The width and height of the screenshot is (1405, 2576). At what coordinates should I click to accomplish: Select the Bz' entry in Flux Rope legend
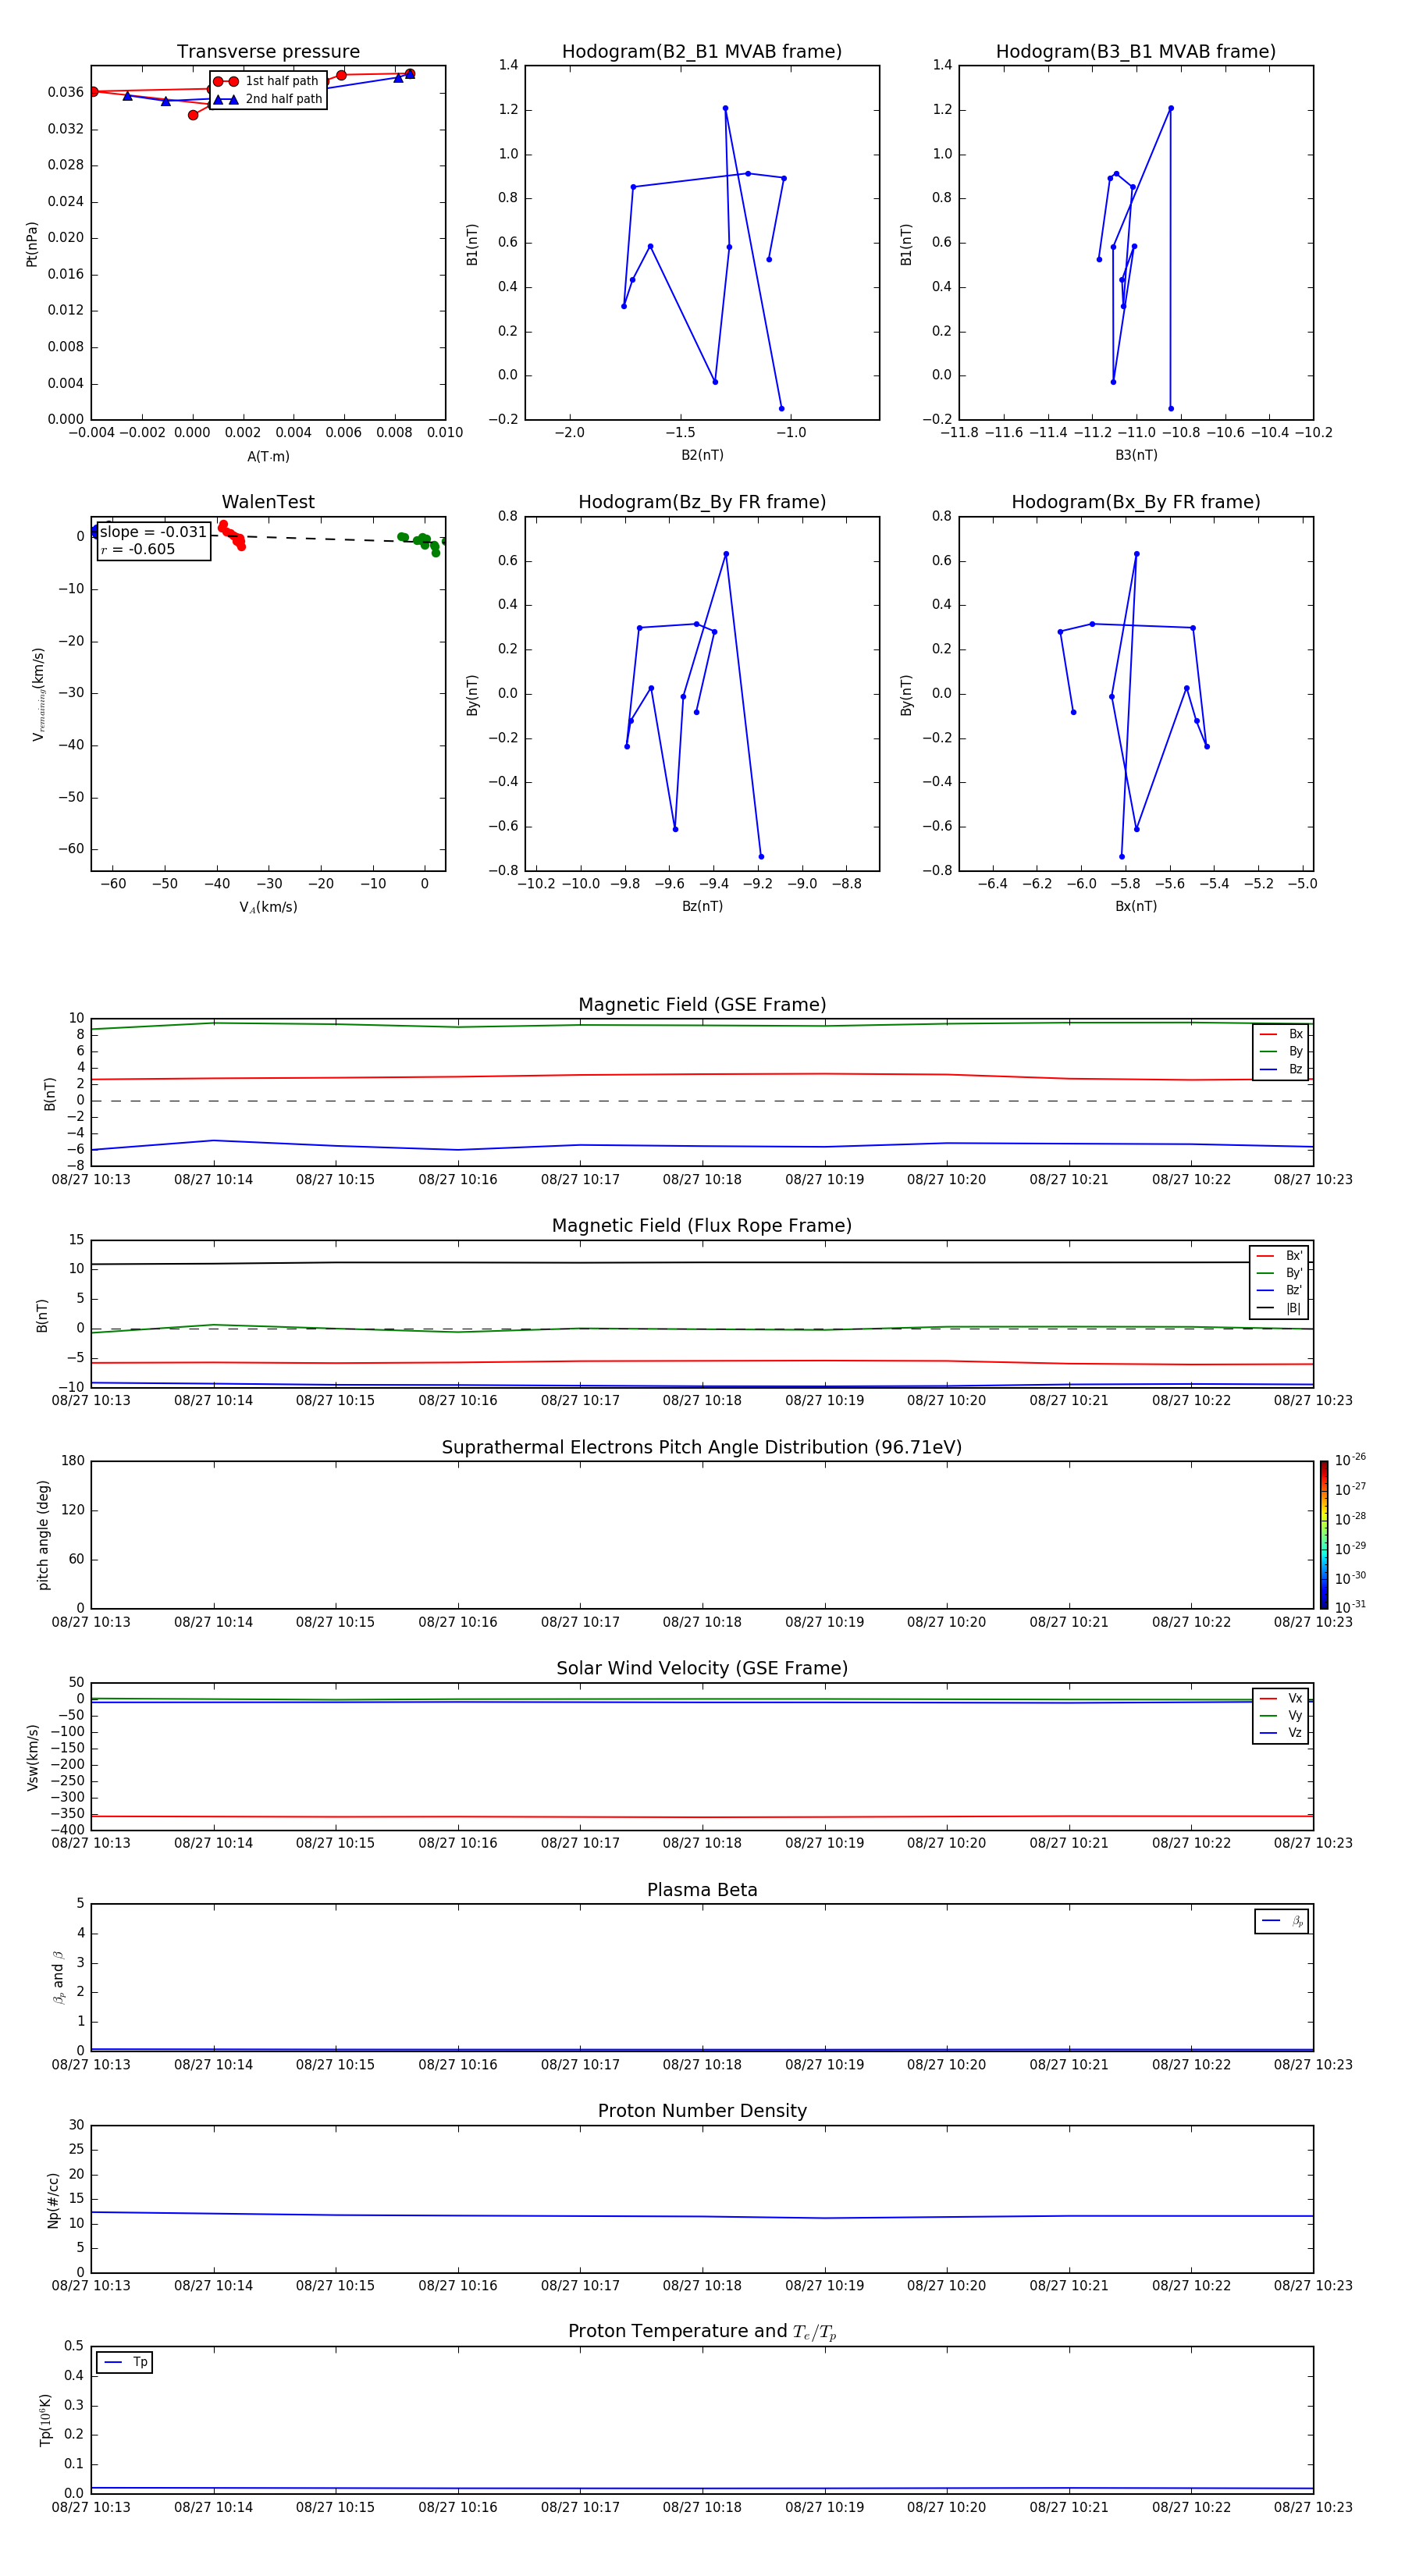point(1280,1290)
